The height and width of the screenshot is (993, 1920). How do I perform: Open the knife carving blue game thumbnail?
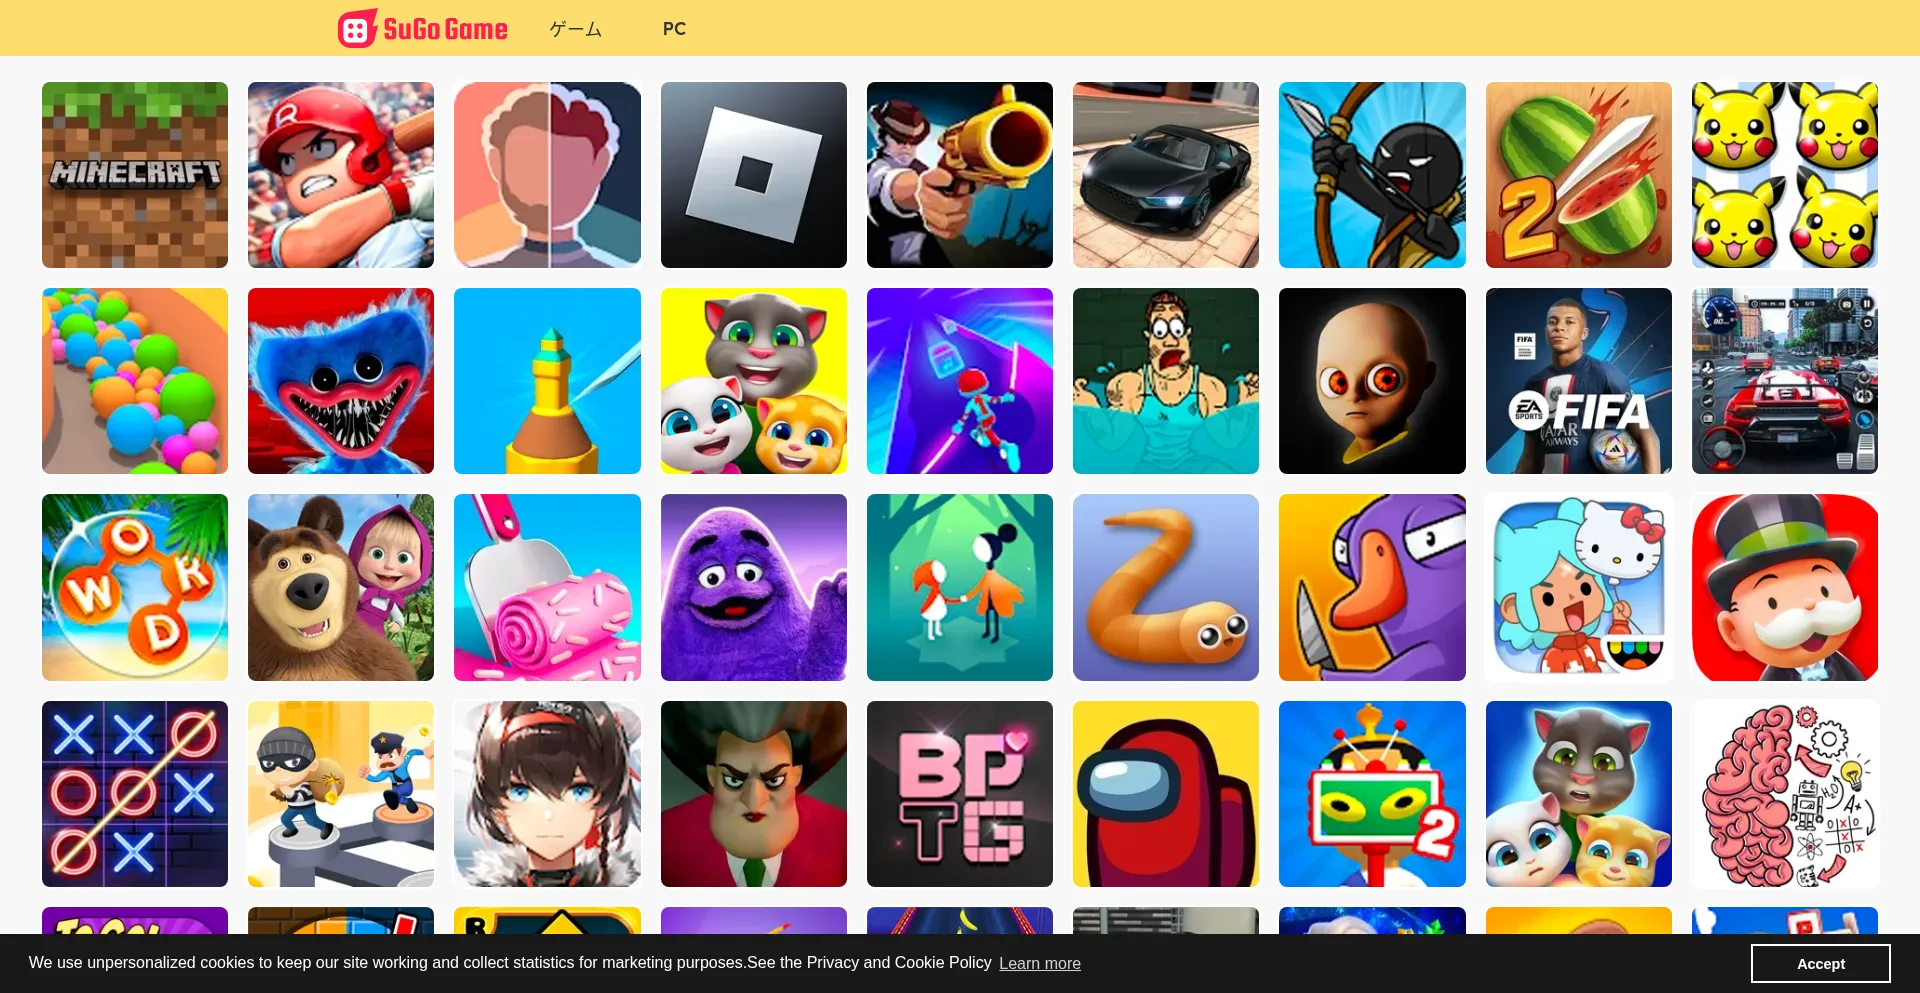[x=547, y=381]
